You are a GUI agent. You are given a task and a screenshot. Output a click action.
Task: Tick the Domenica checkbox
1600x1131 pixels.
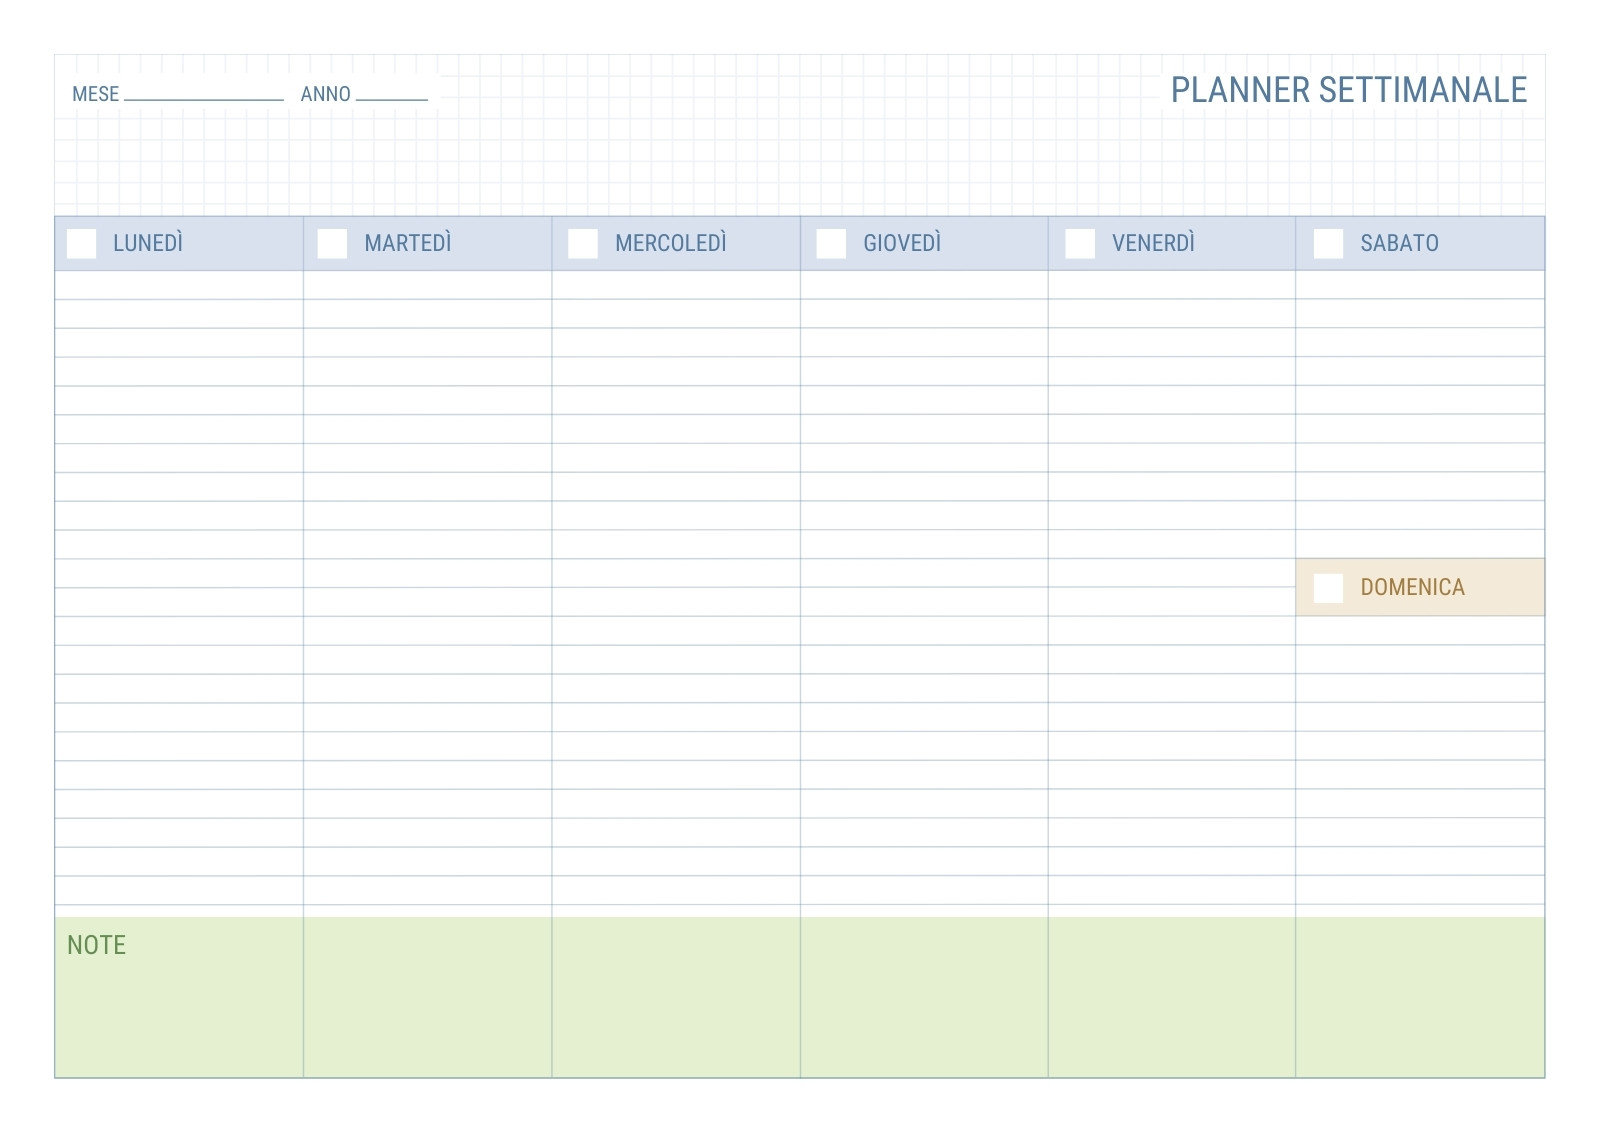(x=1328, y=588)
